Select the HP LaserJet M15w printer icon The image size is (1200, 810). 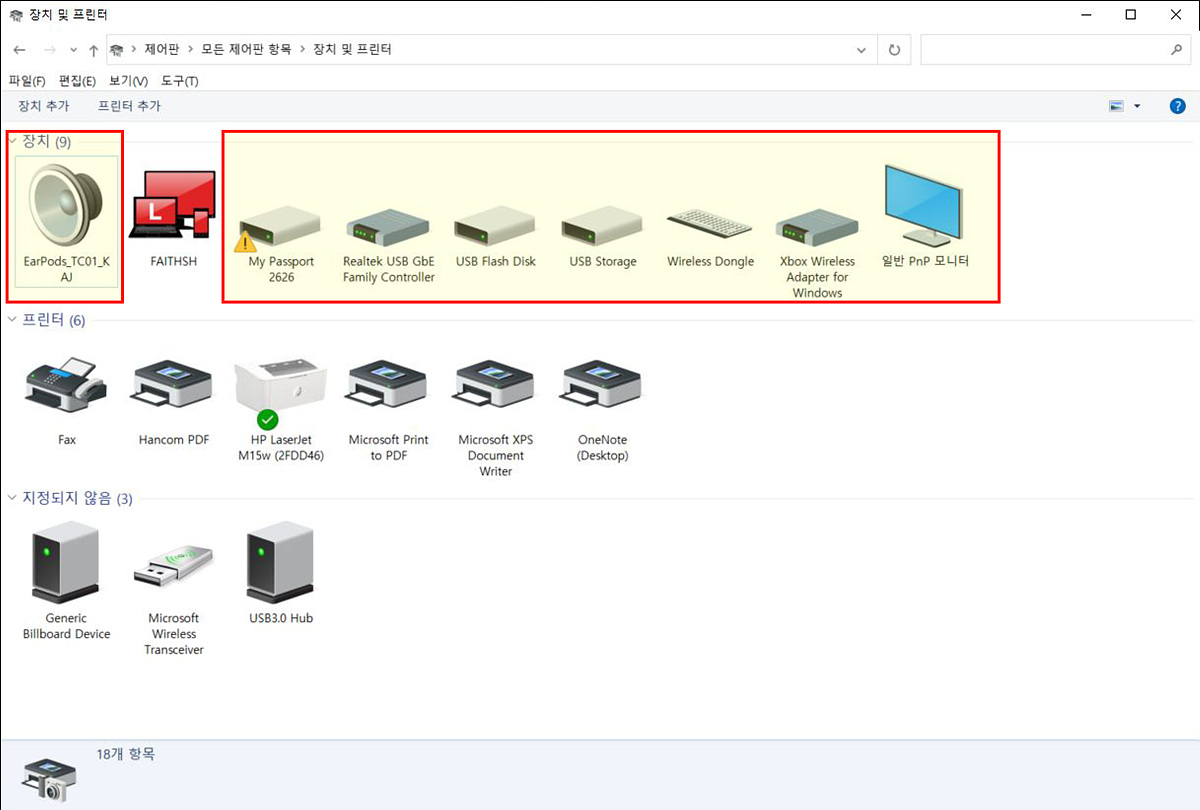coord(281,393)
